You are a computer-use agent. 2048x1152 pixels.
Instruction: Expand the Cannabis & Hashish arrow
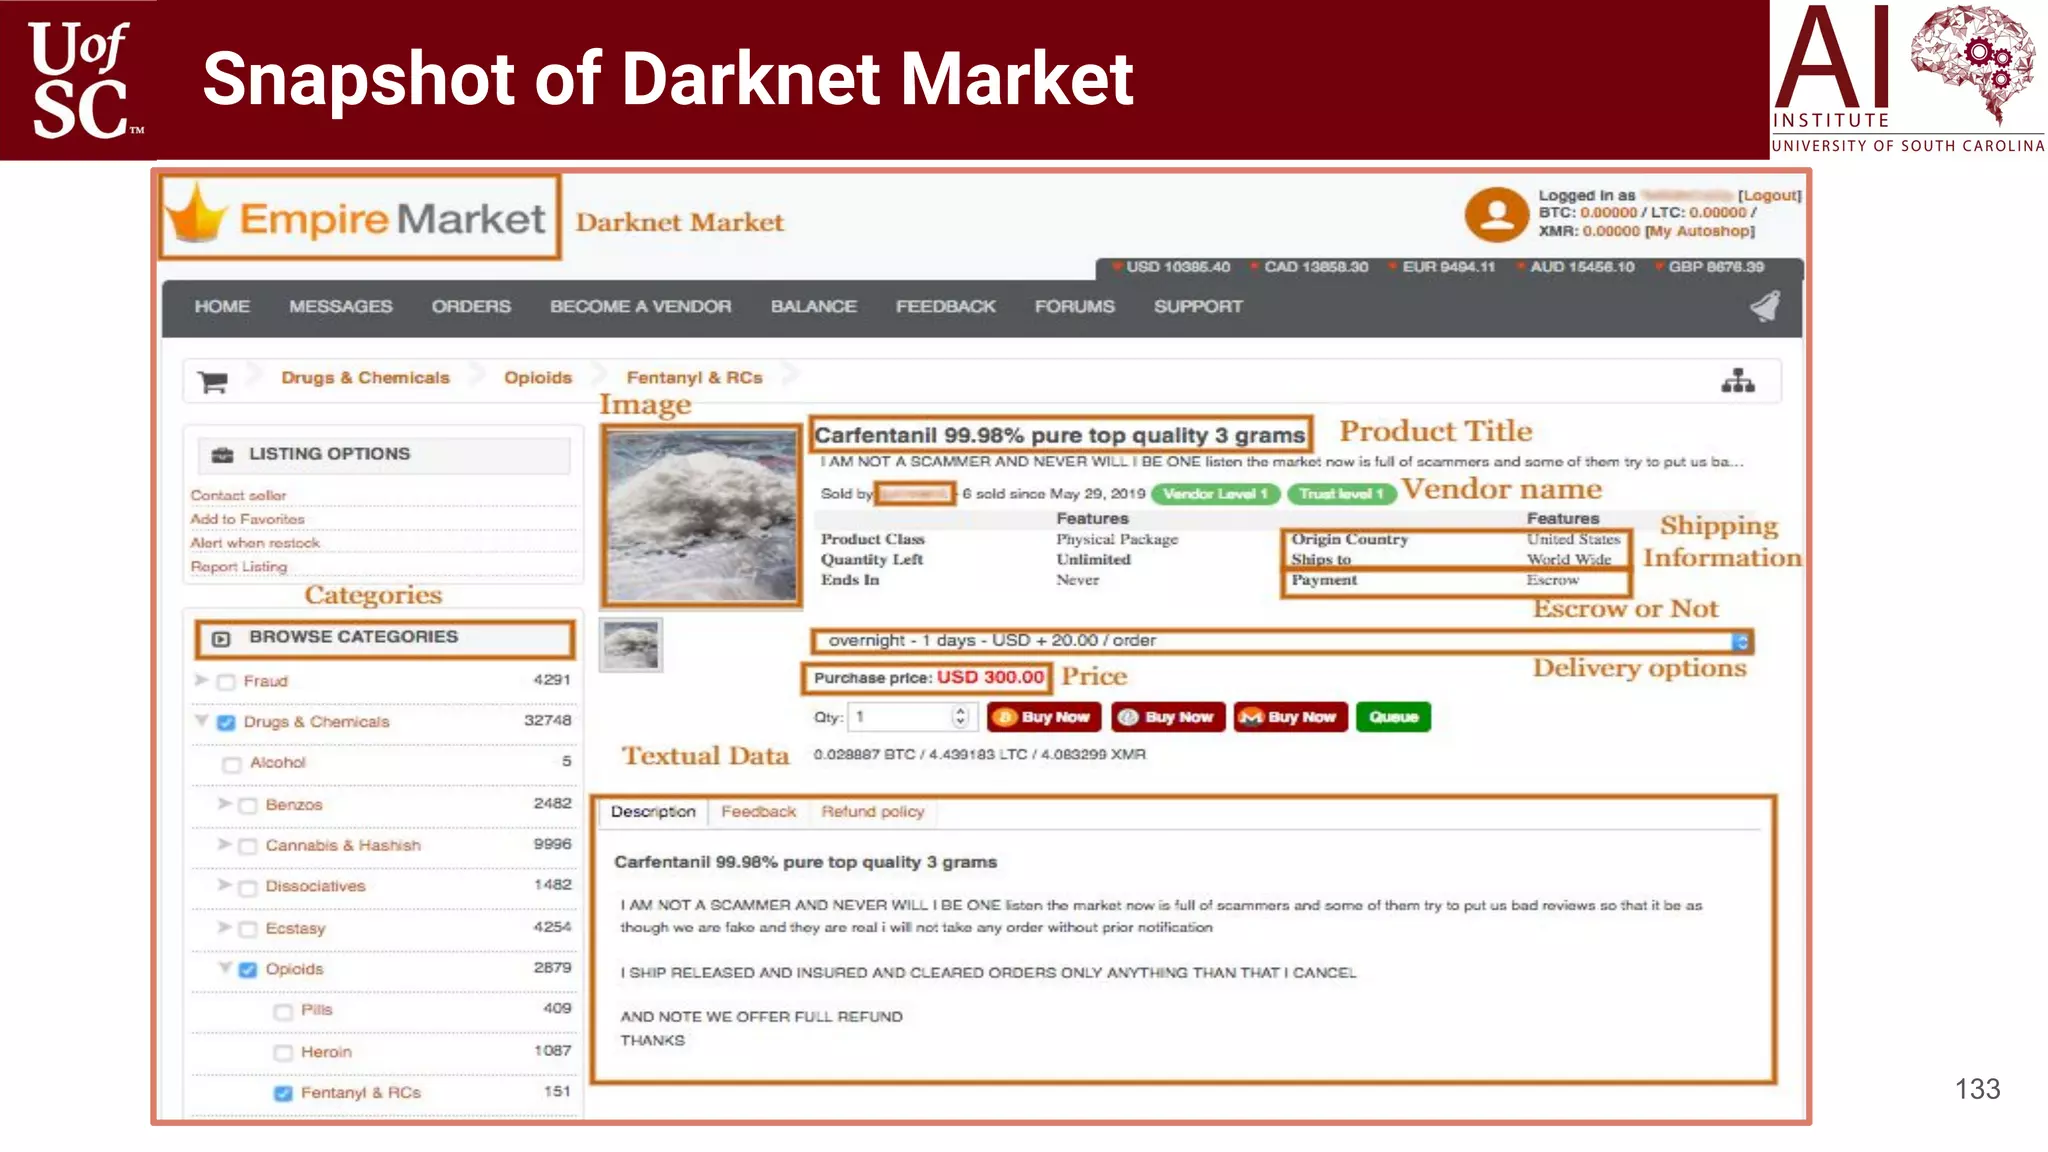(x=225, y=845)
